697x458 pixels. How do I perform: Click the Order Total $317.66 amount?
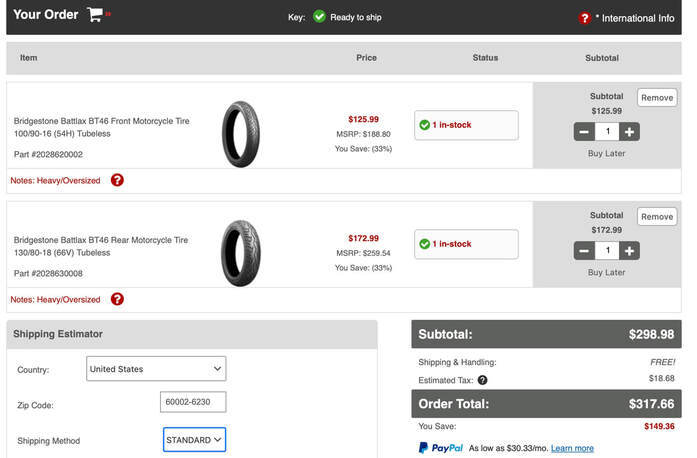tap(651, 404)
